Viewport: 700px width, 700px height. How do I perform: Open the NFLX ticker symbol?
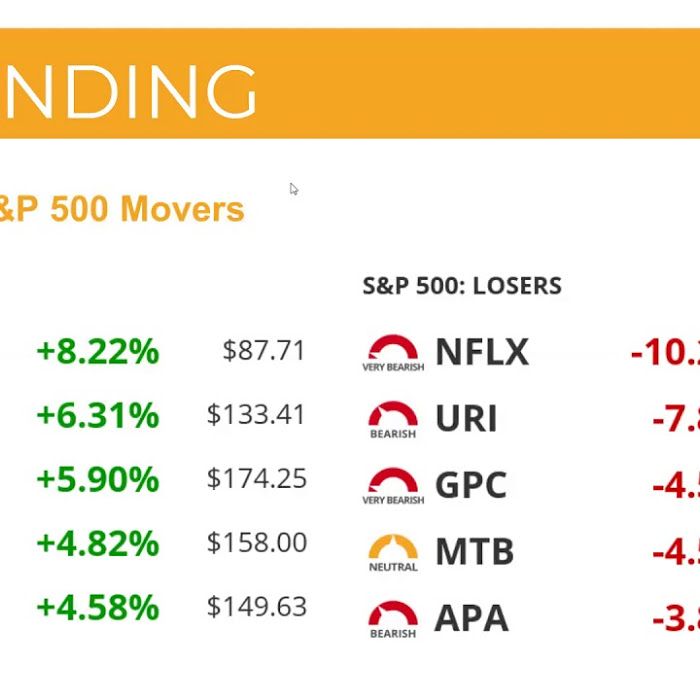482,352
